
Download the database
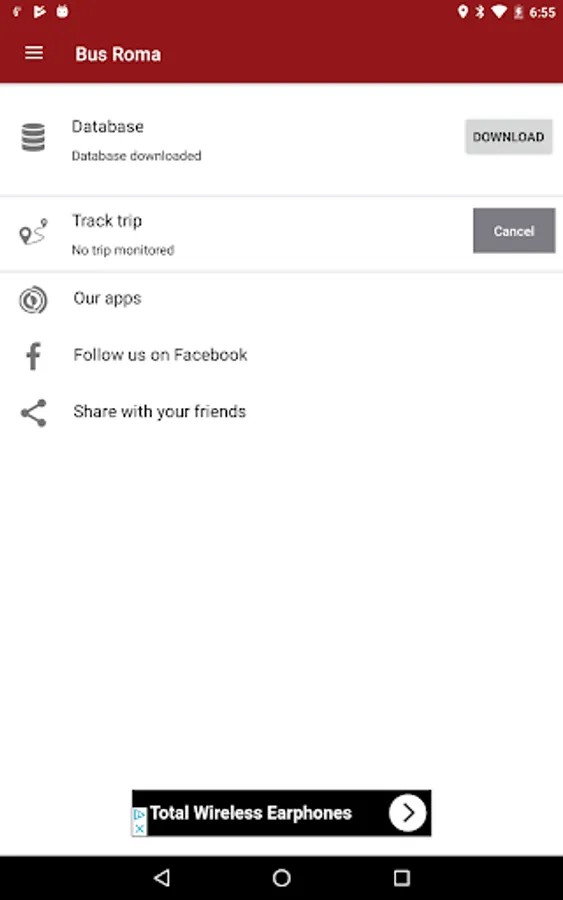point(508,137)
